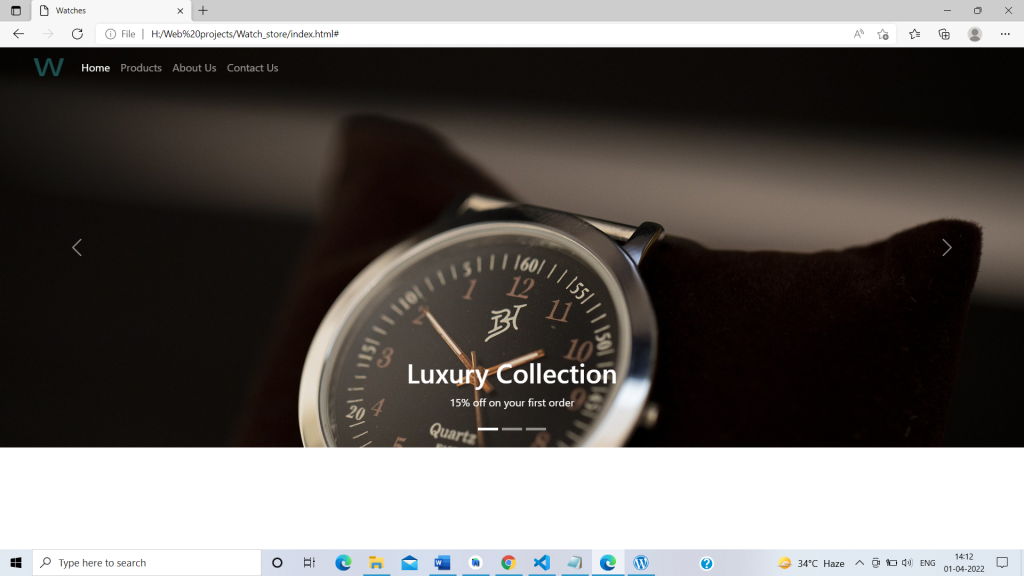Refresh the Watches page
Image resolution: width=1024 pixels, height=576 pixels.
tap(77, 33)
